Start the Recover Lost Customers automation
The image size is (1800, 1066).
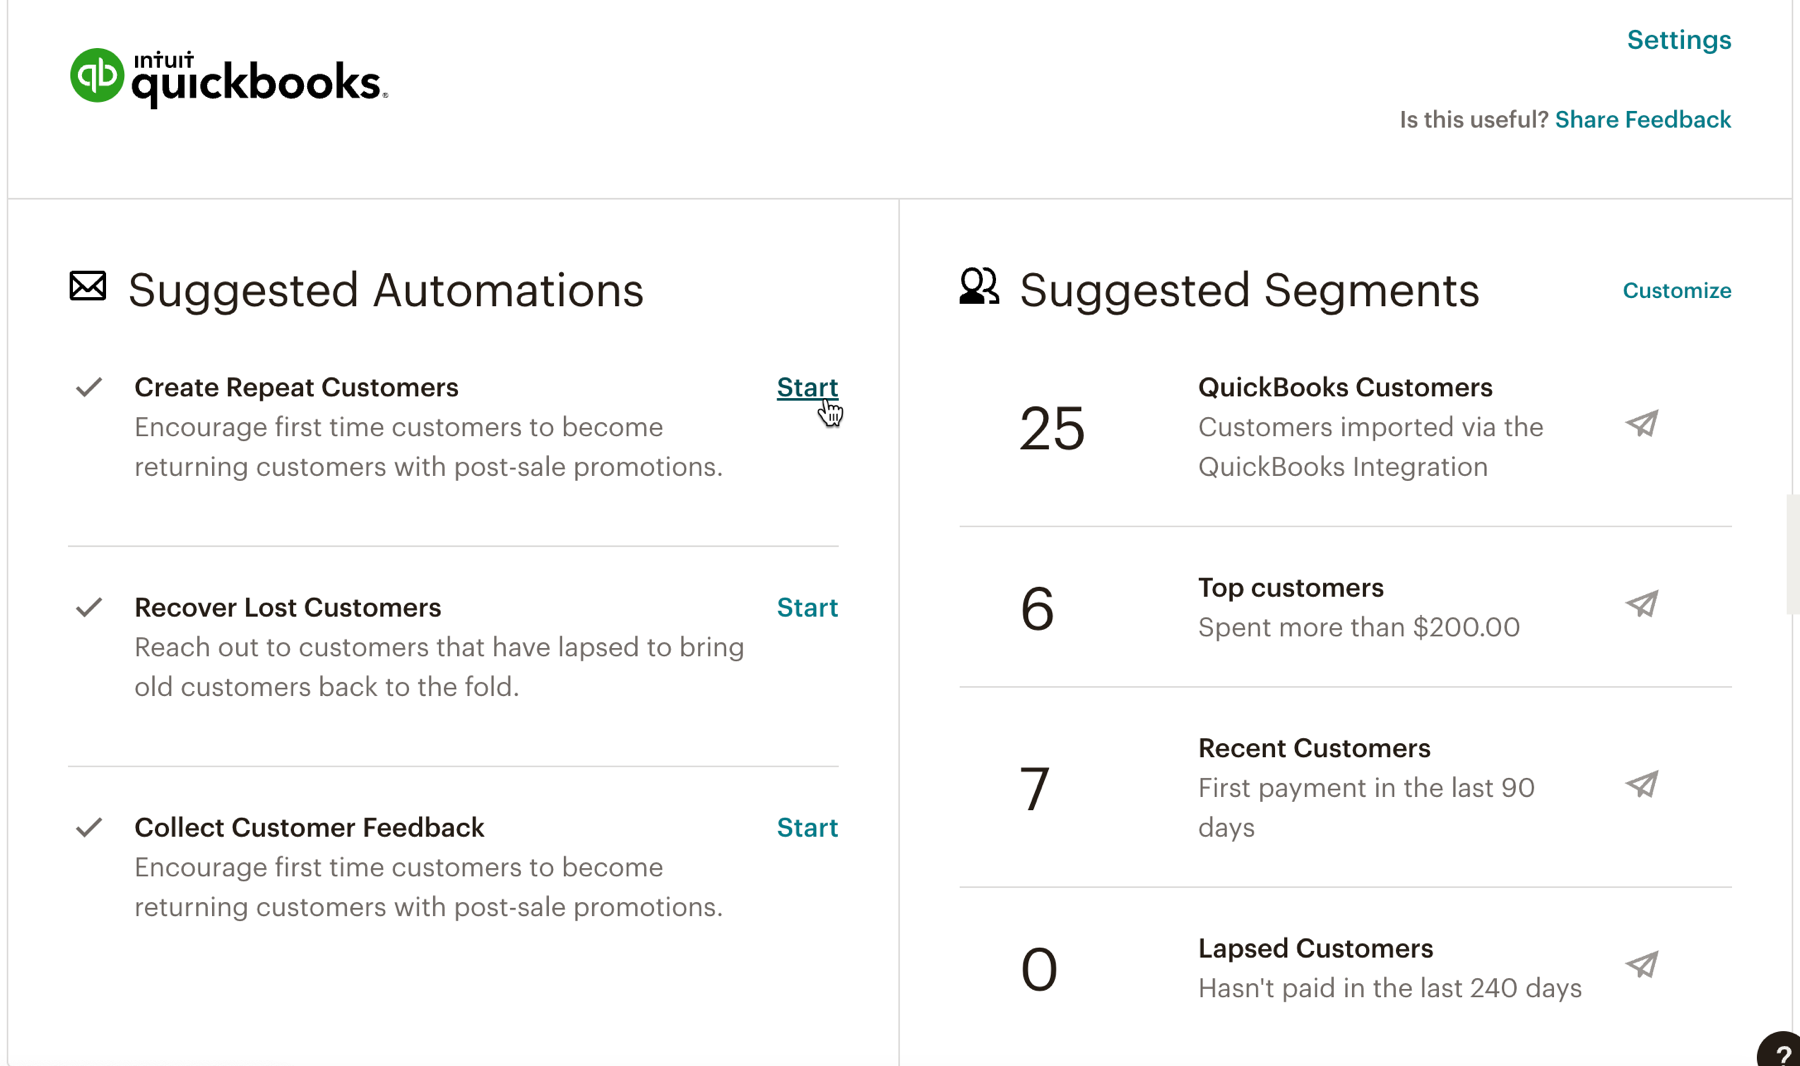click(807, 607)
